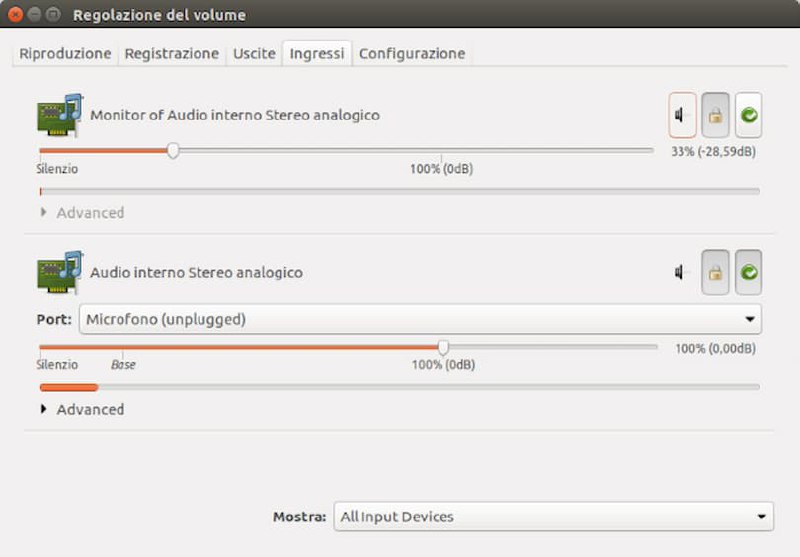Set Monitor device as fallback with green icon
The image size is (800, 557).
(x=748, y=115)
